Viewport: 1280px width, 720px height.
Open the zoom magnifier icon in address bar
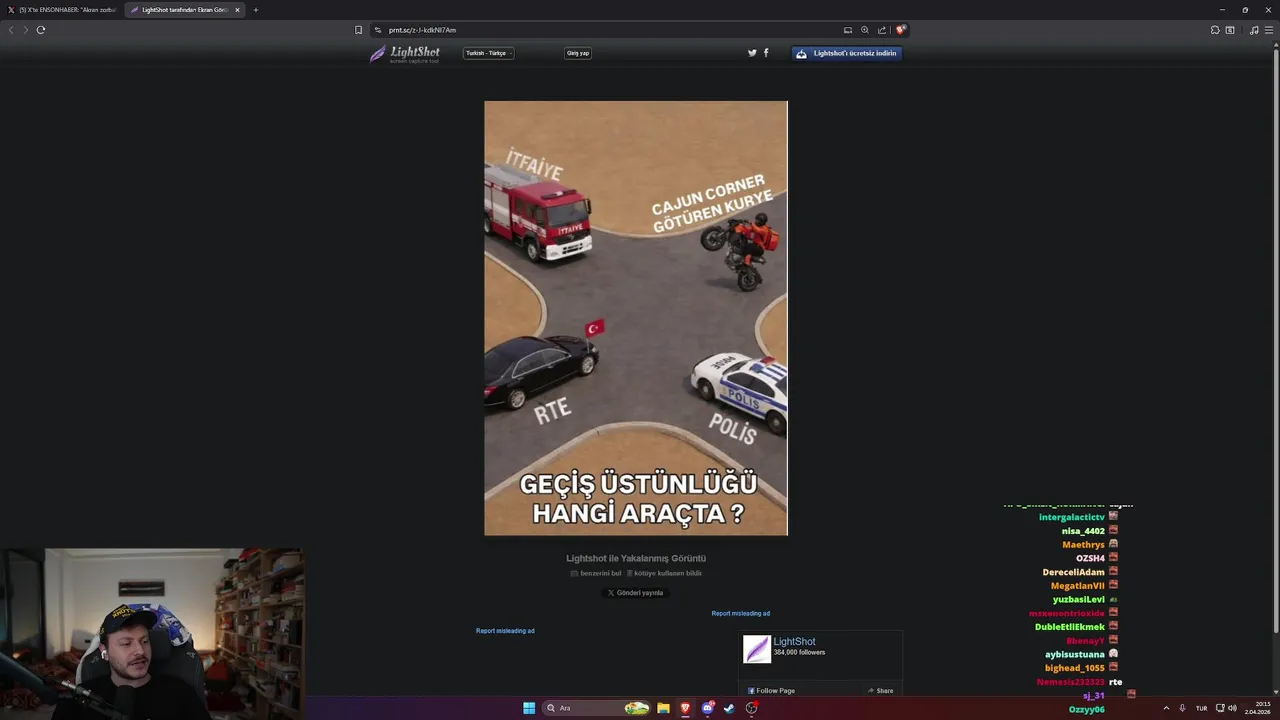pyautogui.click(x=865, y=30)
